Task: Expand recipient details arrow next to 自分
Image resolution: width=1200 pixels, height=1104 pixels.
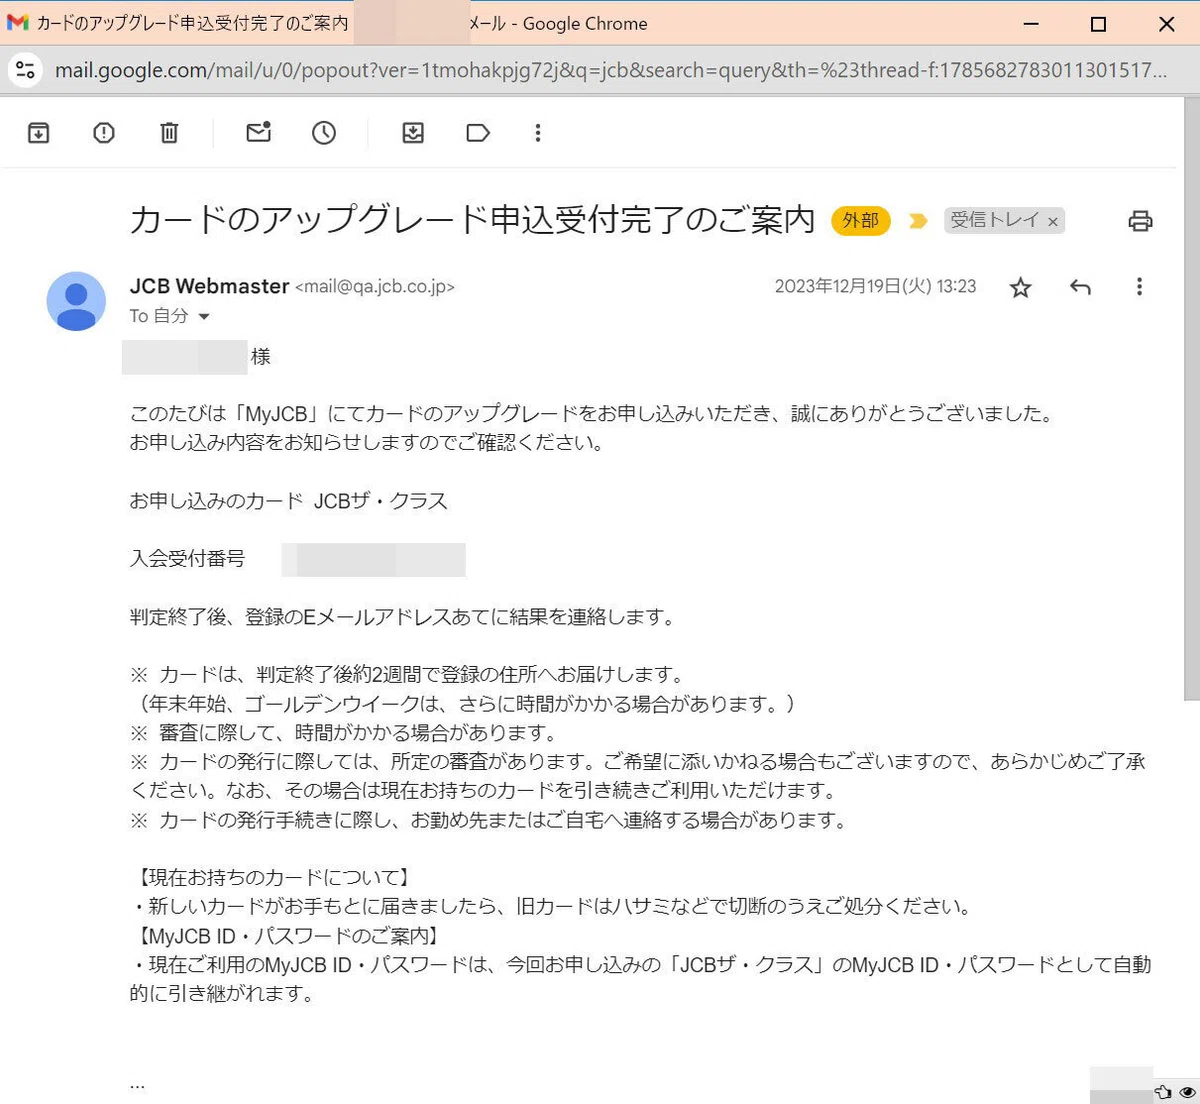Action: click(204, 316)
